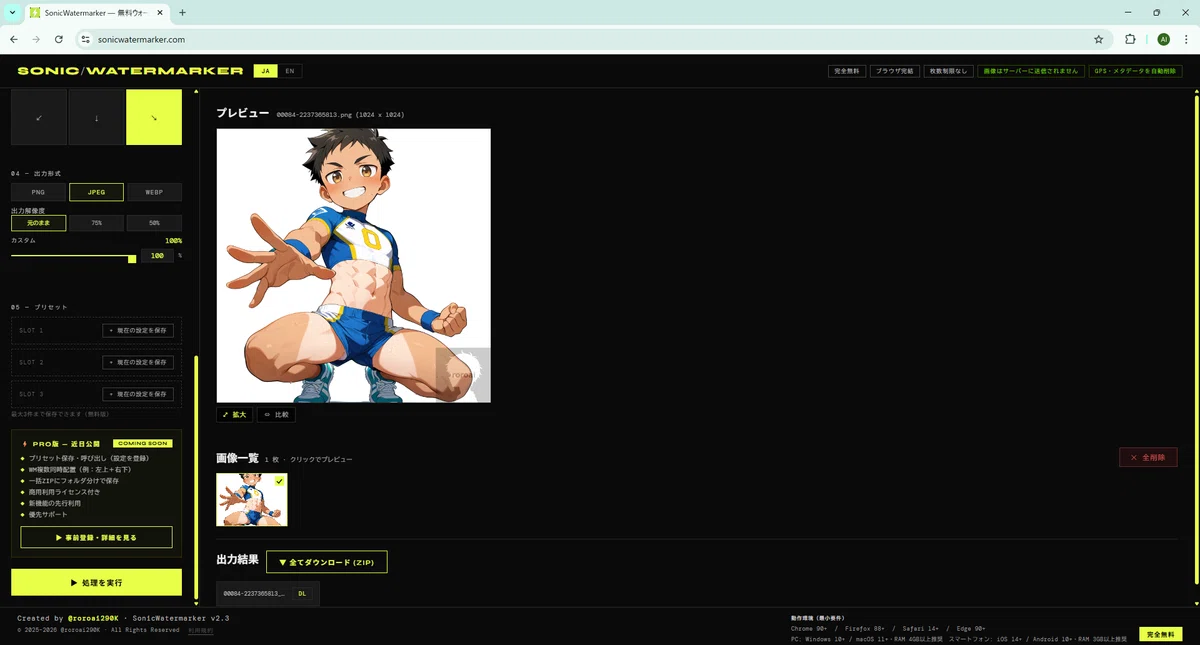The height and width of the screenshot is (645, 1200).
Task: Set output resolution to 75%
Action: (x=96, y=223)
